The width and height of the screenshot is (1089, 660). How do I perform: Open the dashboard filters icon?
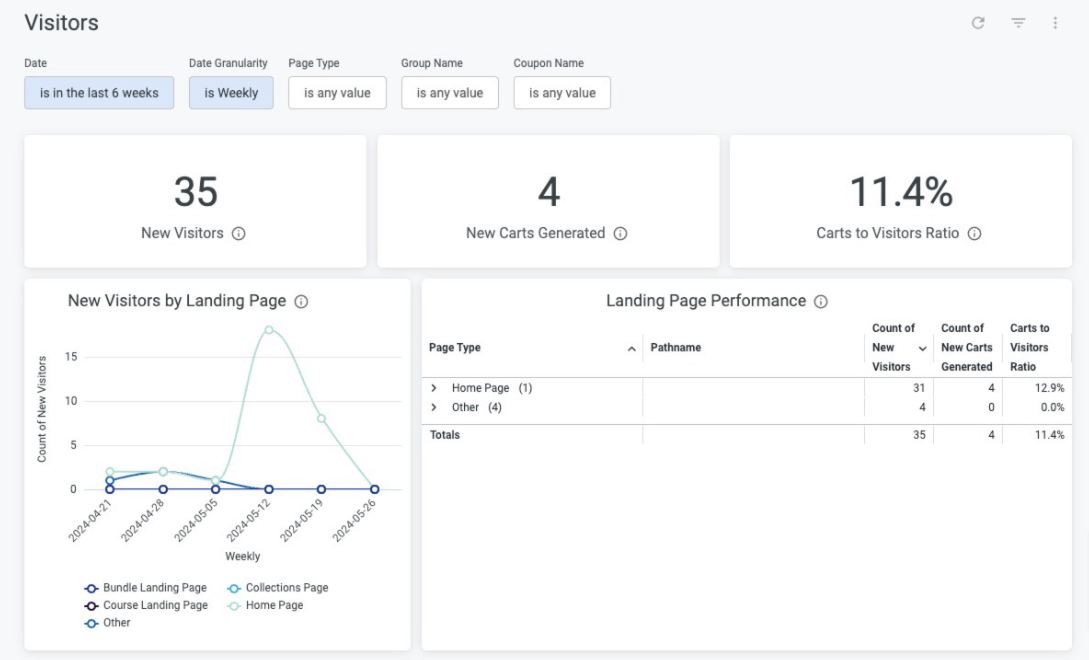[x=1017, y=22]
